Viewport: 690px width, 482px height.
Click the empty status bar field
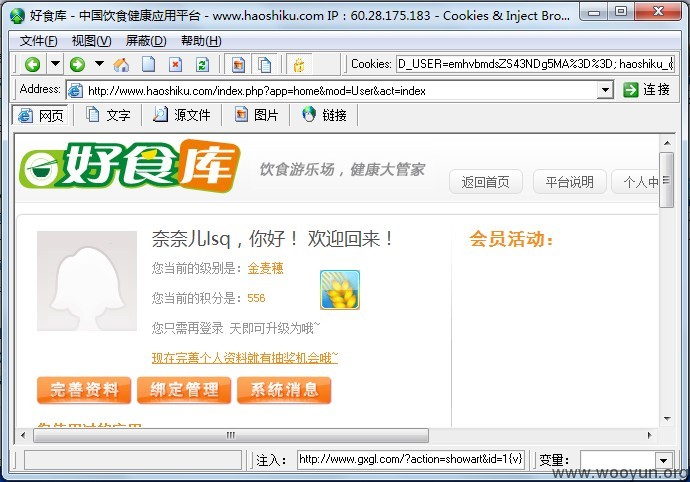click(132, 460)
